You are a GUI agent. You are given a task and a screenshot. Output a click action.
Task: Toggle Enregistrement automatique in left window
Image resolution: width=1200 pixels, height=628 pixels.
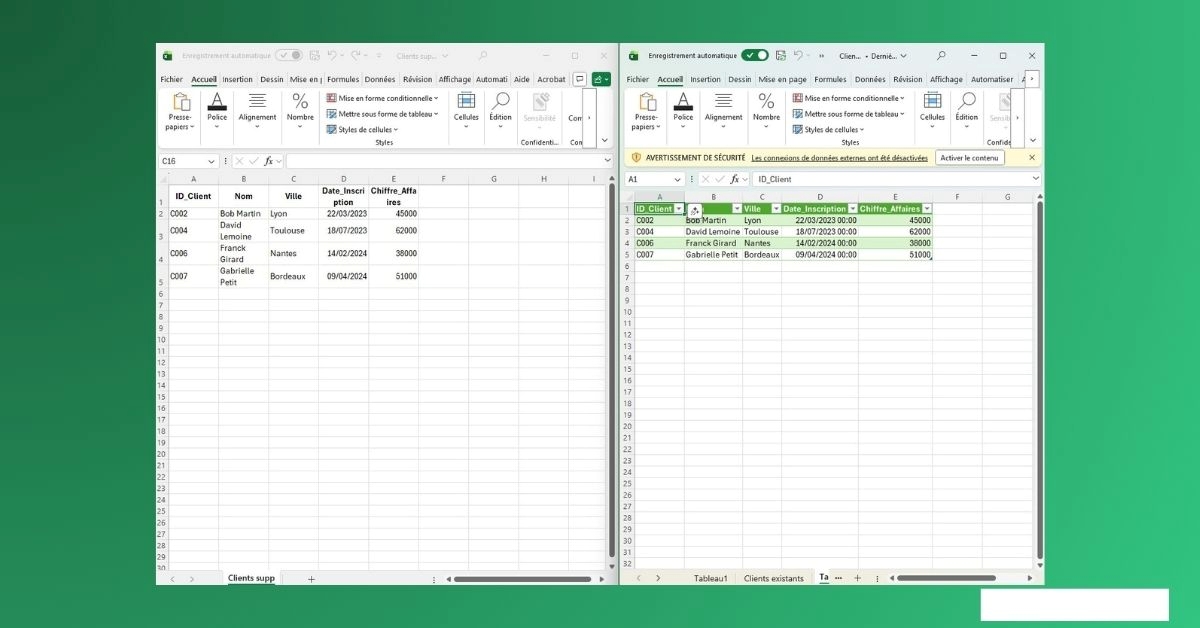pos(288,56)
